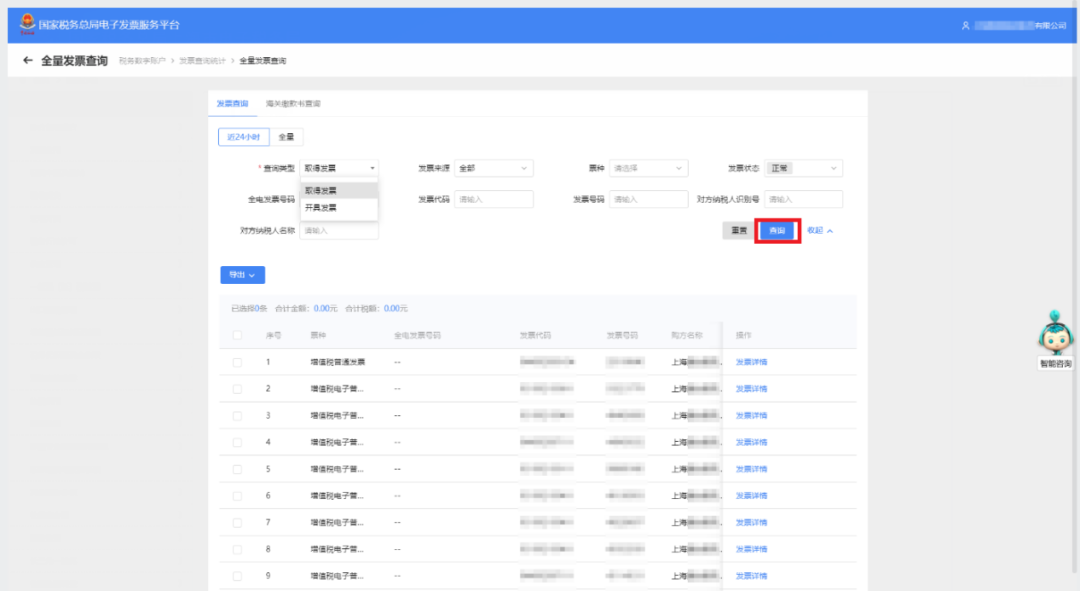1080x591 pixels.
Task: Tick the checkbox for row 5
Action: click(237, 469)
